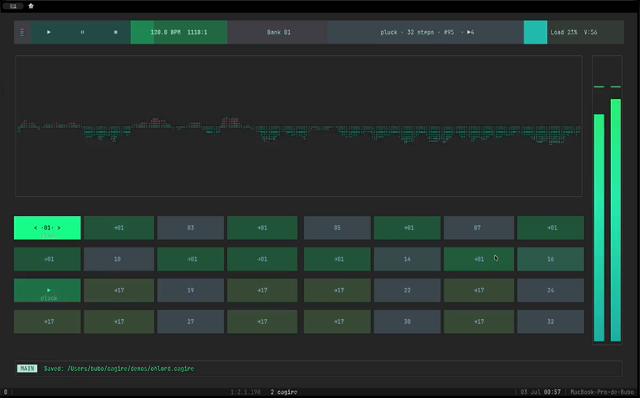Switch to the 2 cagire terminal tab

click(284, 392)
